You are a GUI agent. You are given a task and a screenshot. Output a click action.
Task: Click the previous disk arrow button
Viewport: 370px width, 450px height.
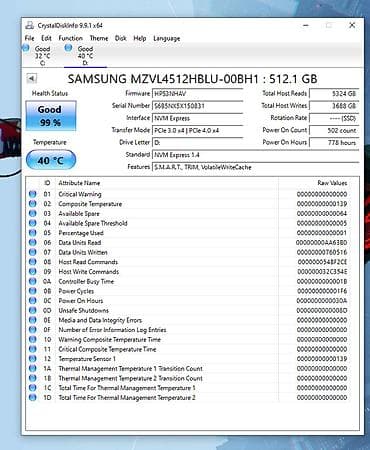click(x=31, y=78)
